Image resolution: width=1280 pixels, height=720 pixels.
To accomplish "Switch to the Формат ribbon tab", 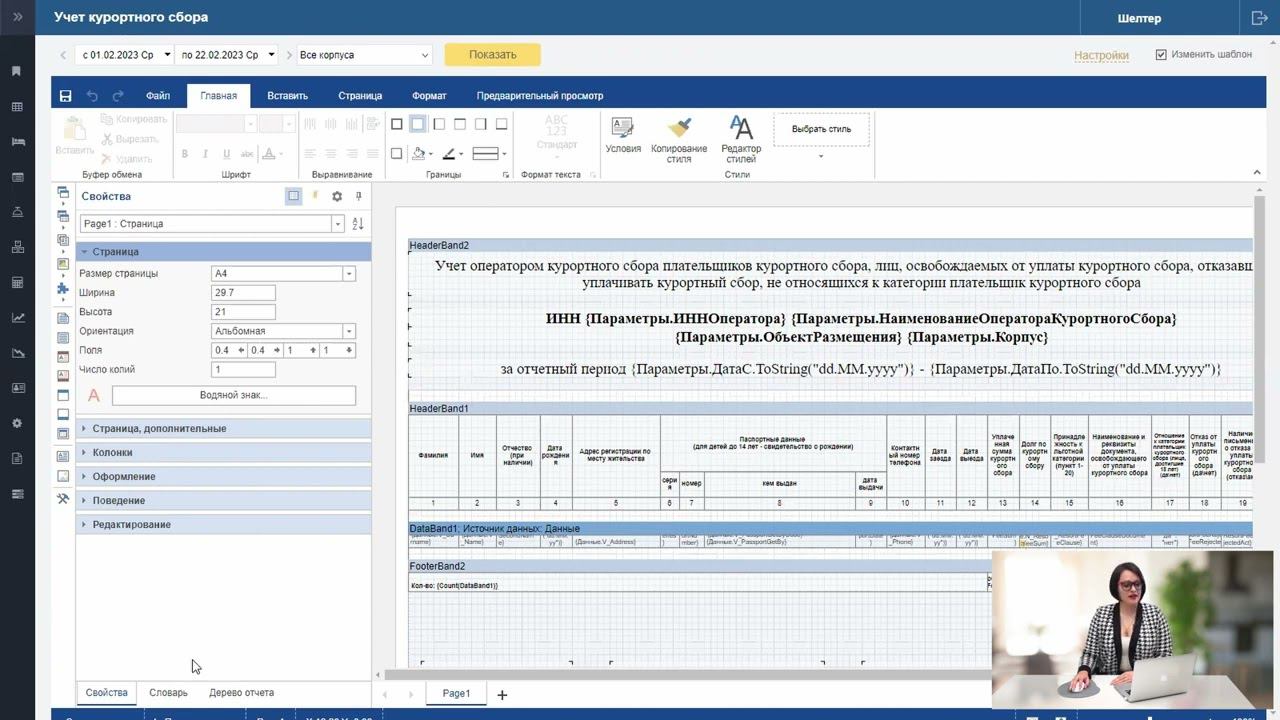I will point(429,96).
